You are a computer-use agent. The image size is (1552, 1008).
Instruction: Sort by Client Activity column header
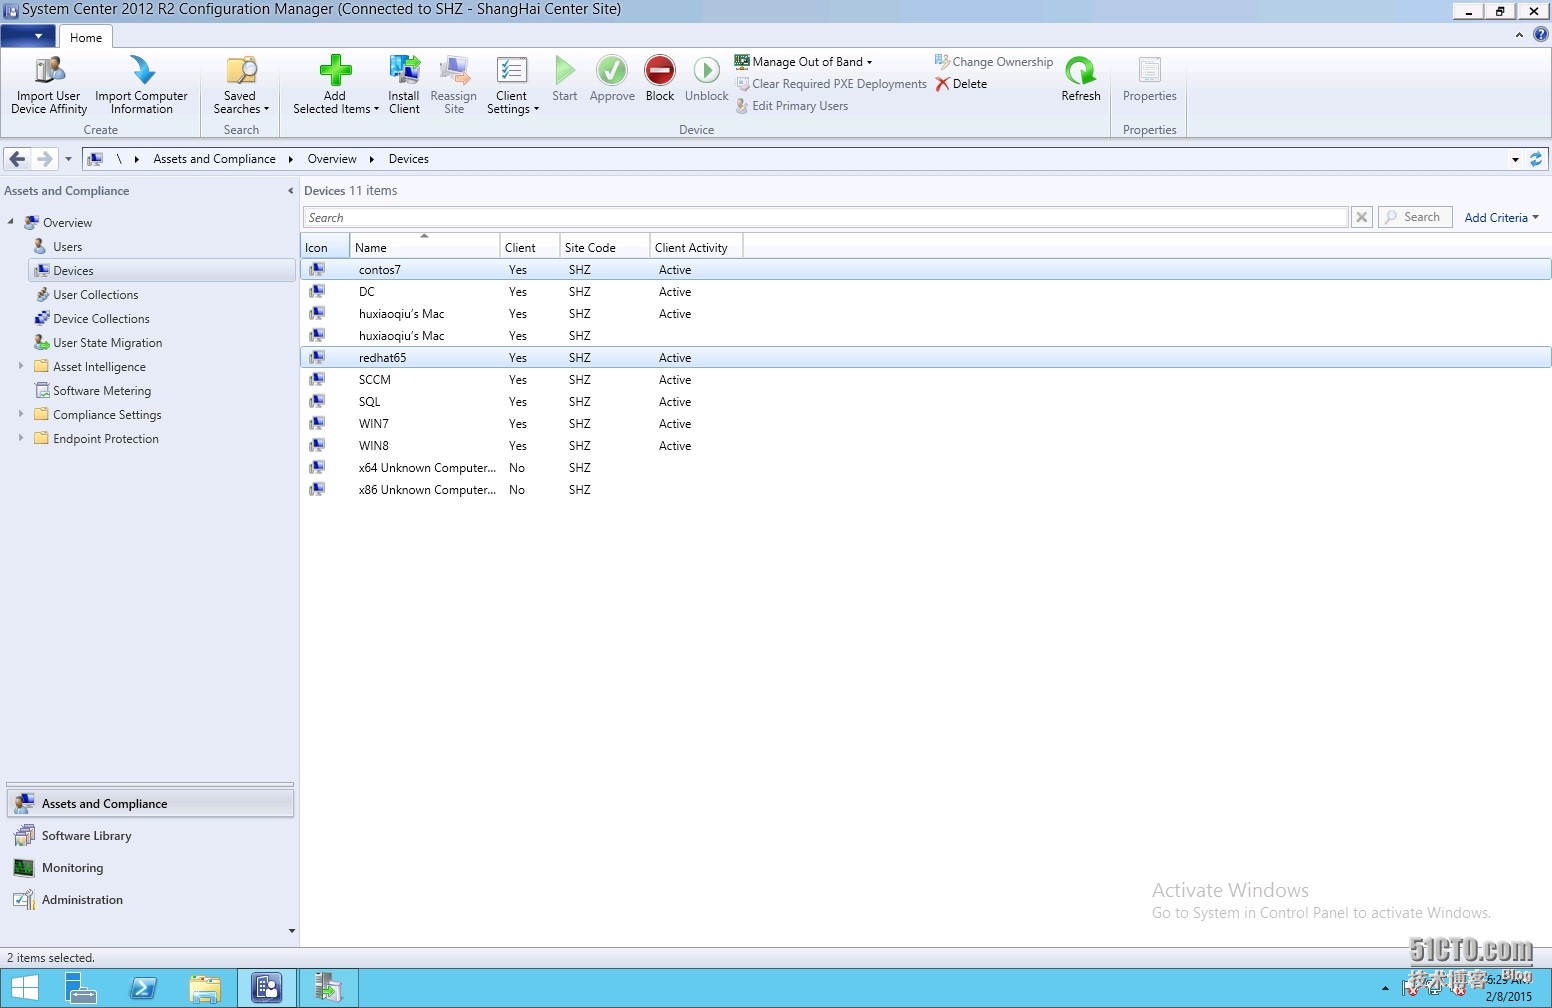pyautogui.click(x=696, y=247)
